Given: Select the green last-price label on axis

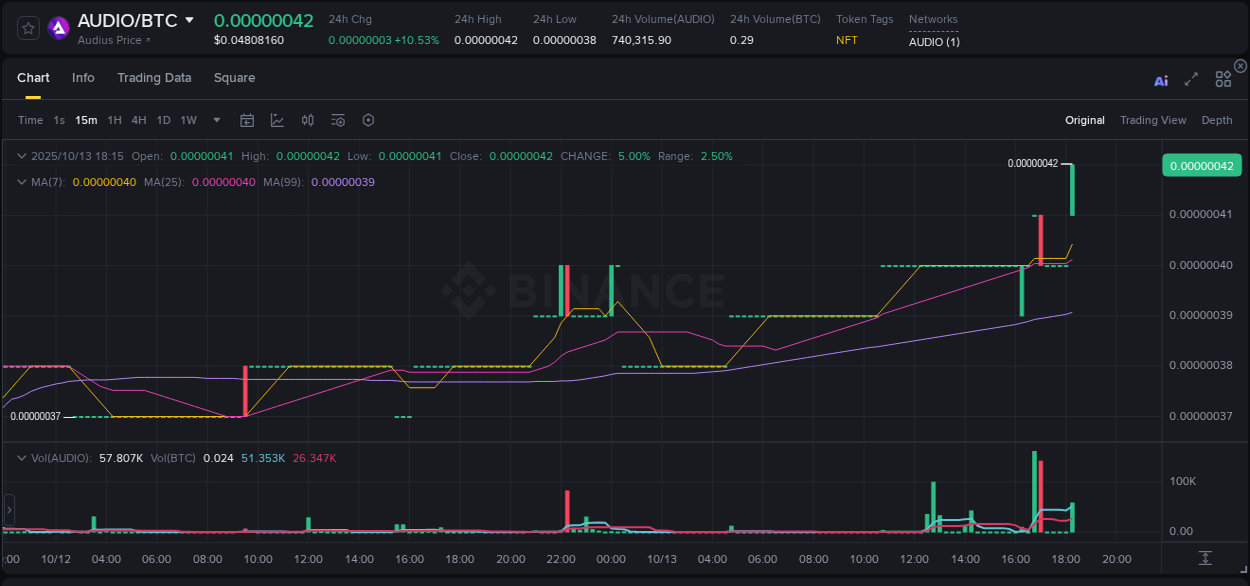Looking at the screenshot, I should [1200, 165].
